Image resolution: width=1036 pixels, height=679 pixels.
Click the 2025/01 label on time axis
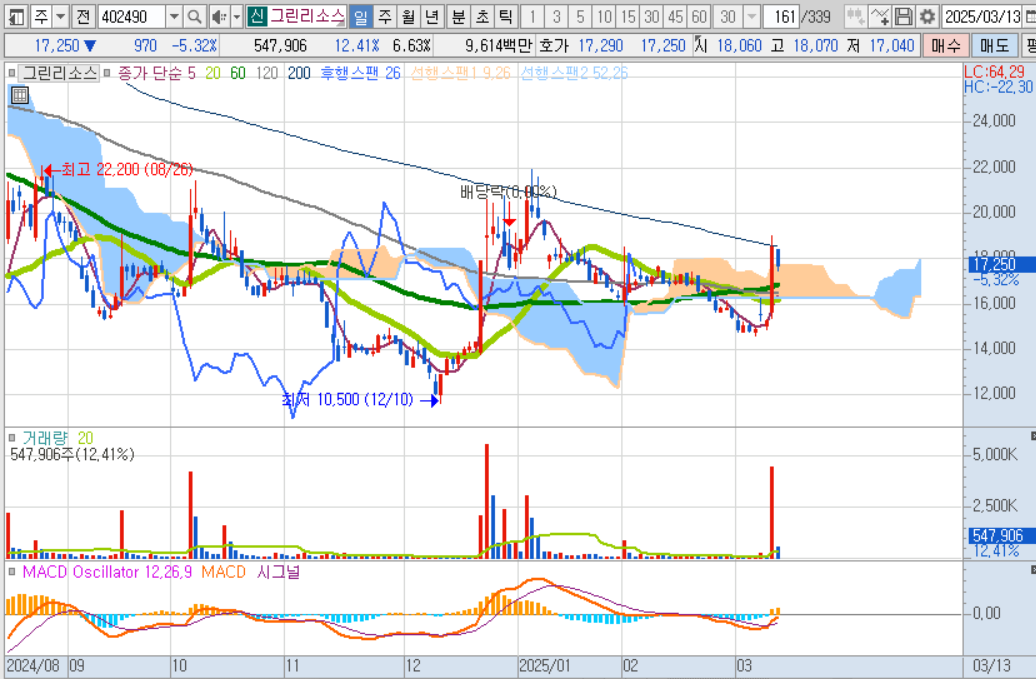tap(544, 665)
